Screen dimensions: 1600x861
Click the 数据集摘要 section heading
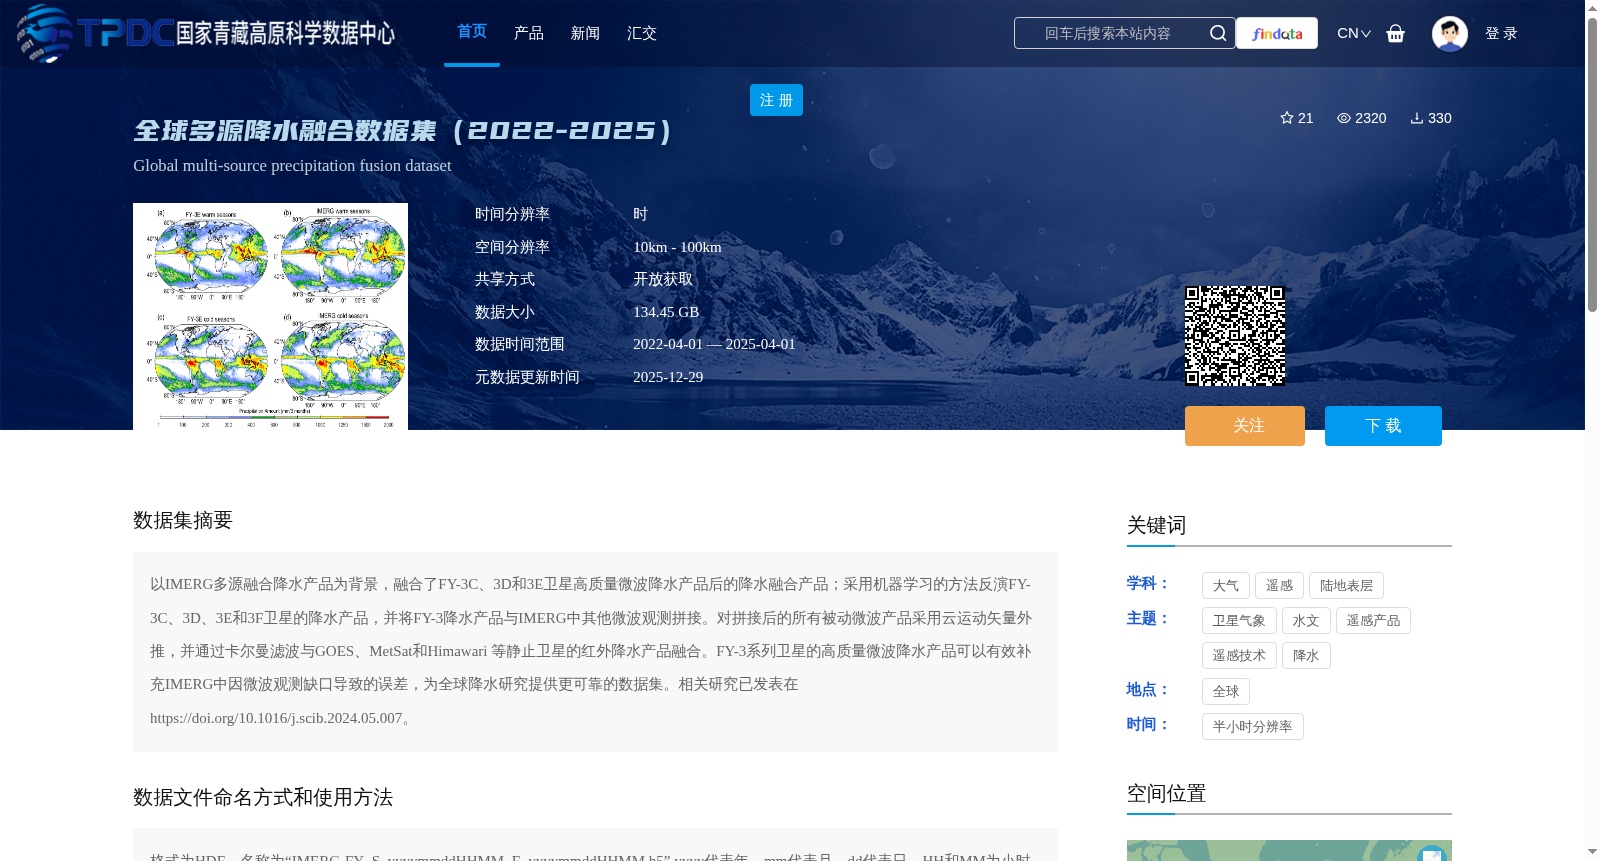pos(183,520)
